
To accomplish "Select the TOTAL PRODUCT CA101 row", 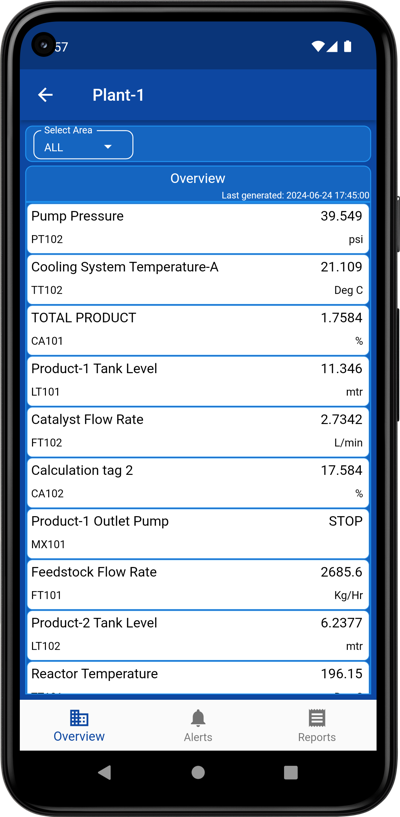I will pos(198,330).
